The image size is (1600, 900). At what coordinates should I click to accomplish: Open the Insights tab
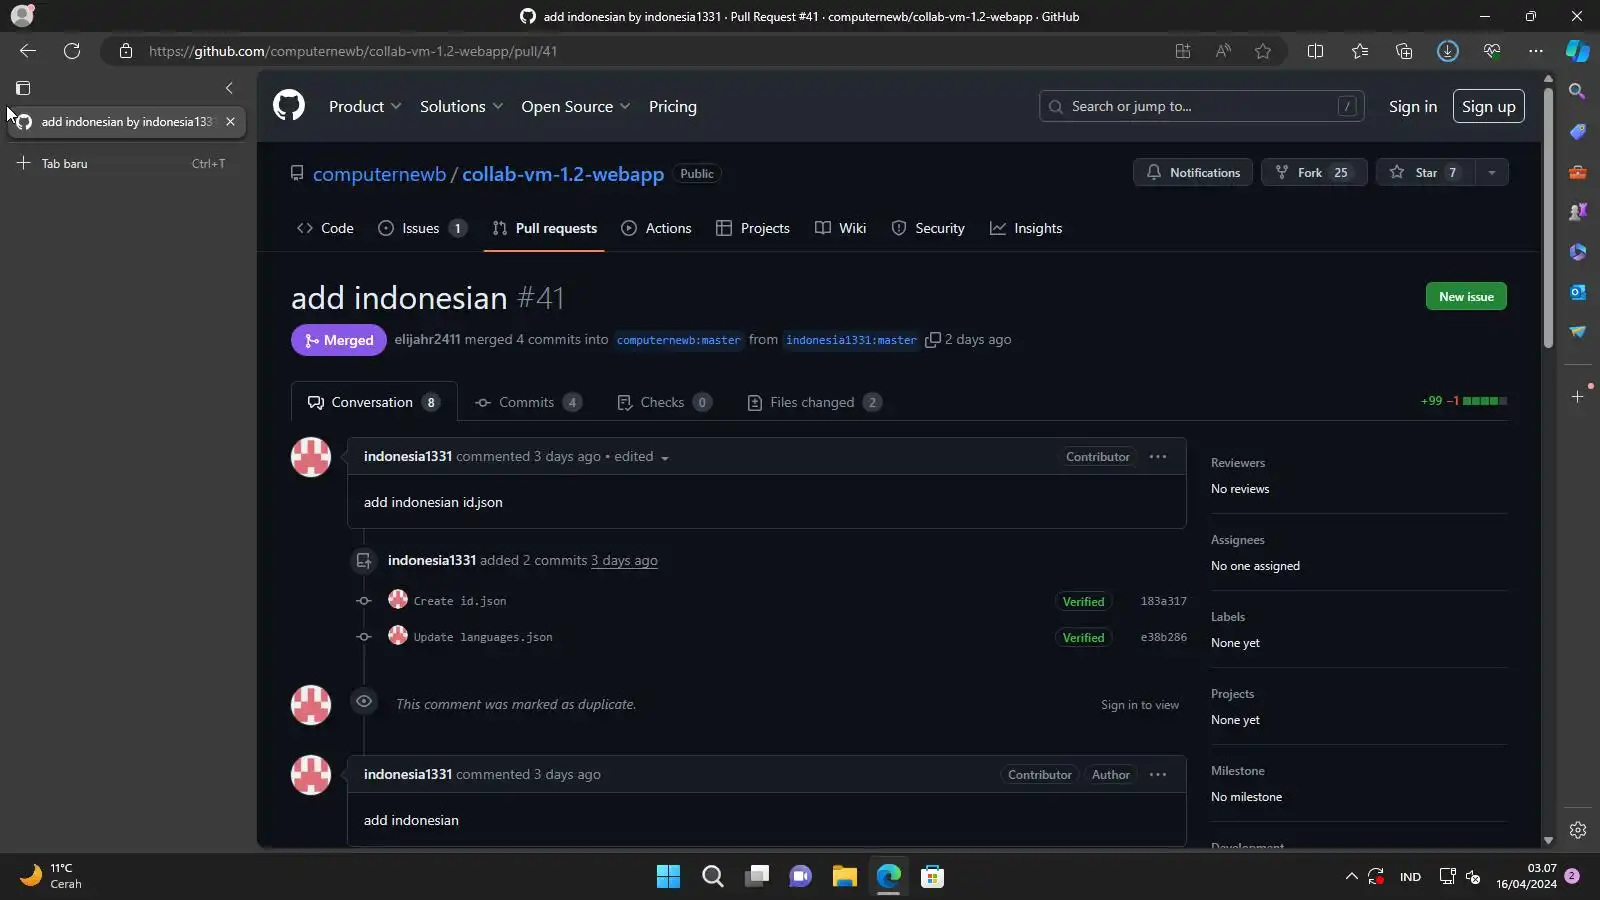click(1026, 228)
